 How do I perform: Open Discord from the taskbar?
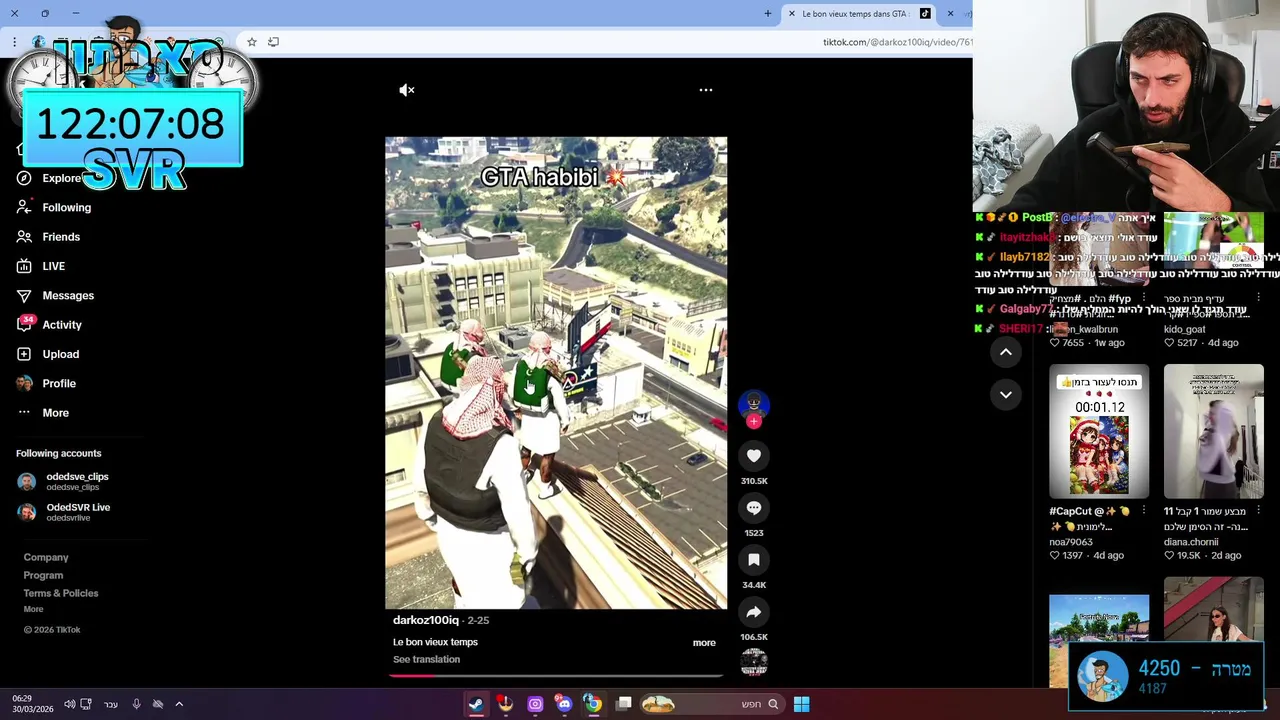click(564, 704)
